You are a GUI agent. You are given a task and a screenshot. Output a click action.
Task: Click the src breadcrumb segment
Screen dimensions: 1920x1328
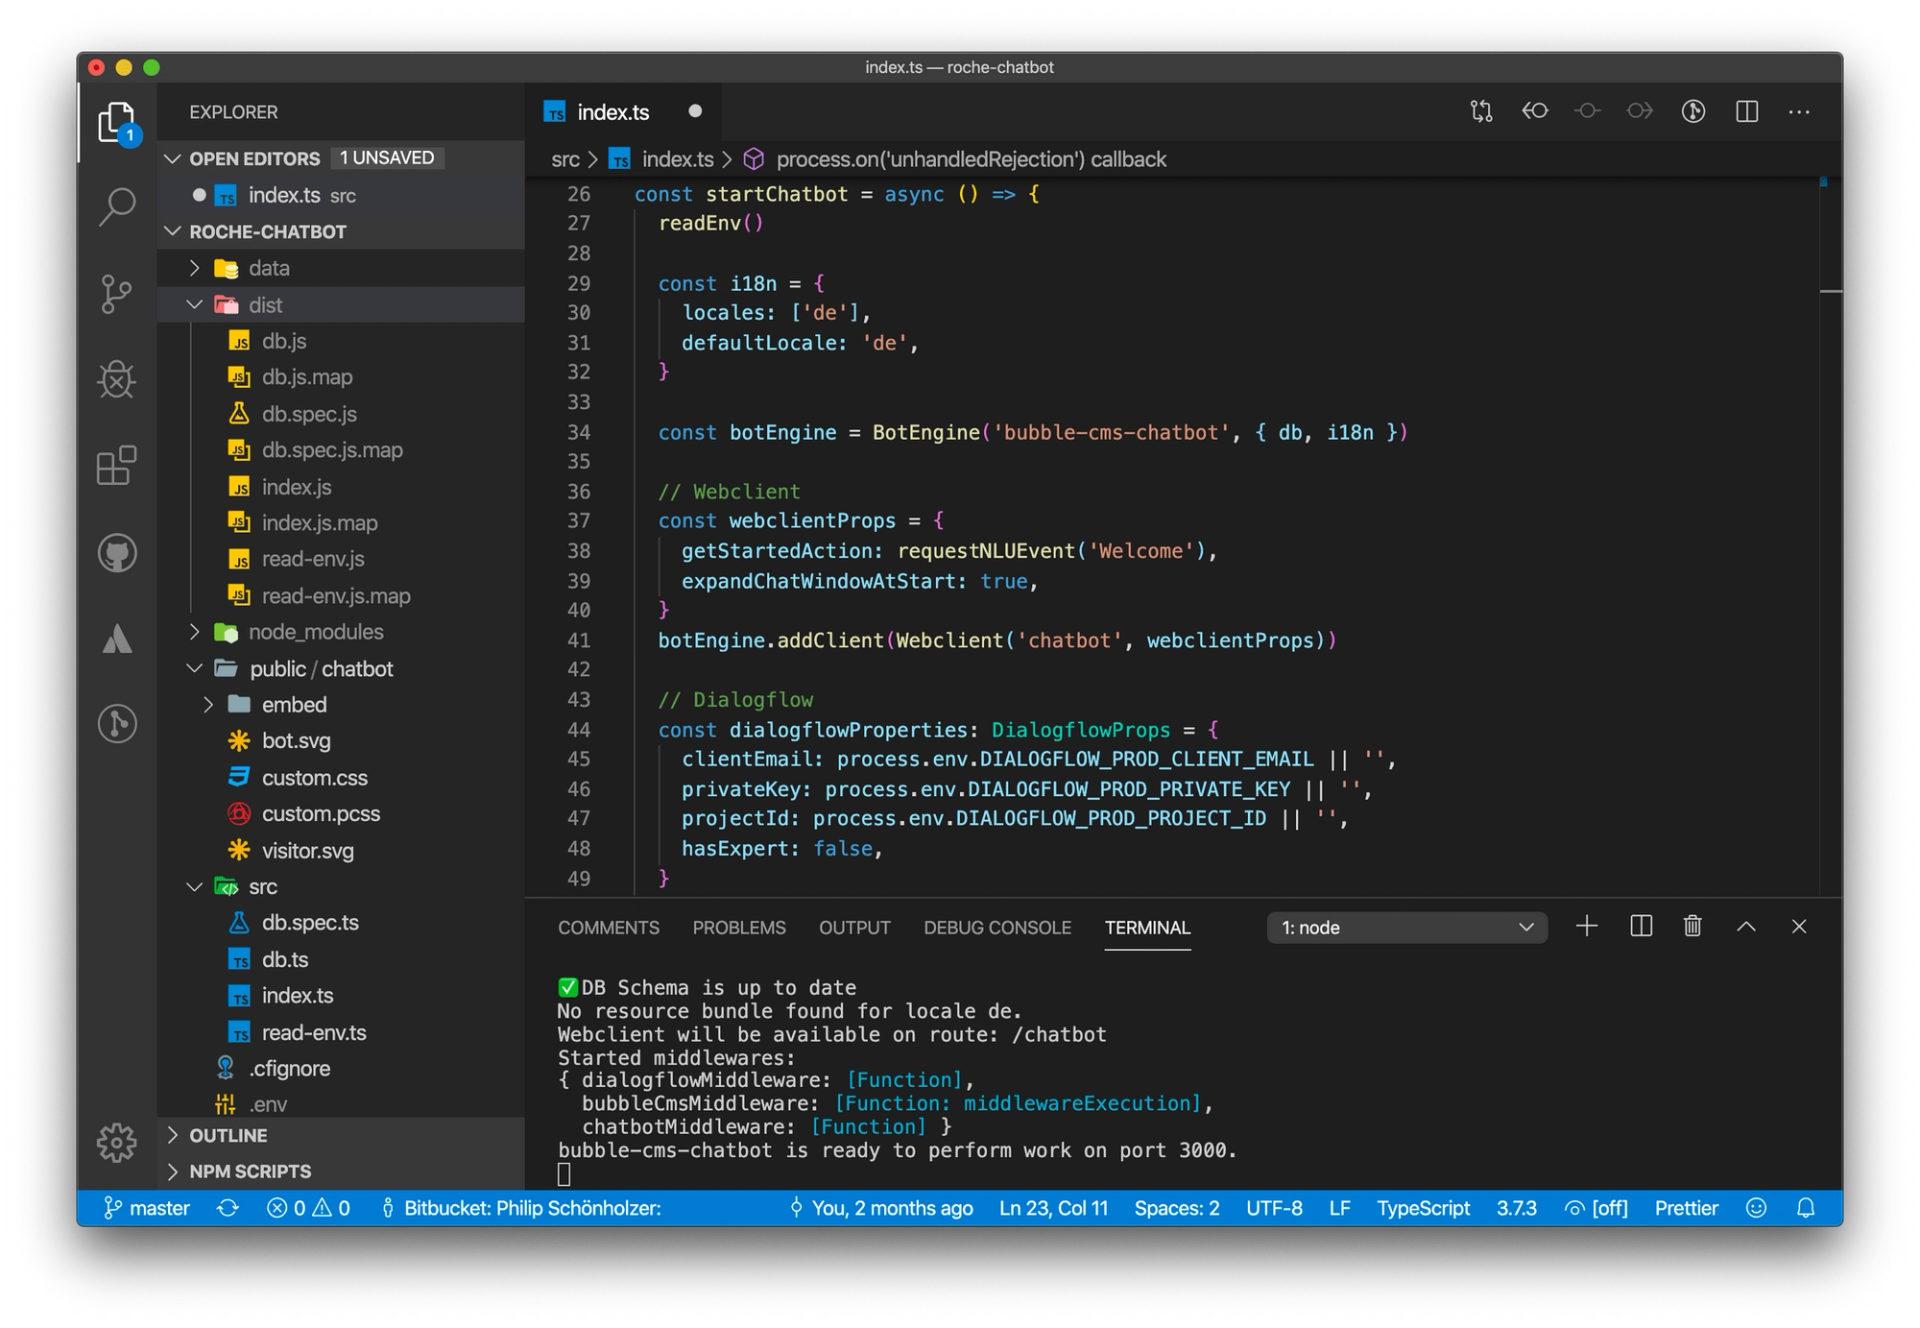click(x=565, y=159)
